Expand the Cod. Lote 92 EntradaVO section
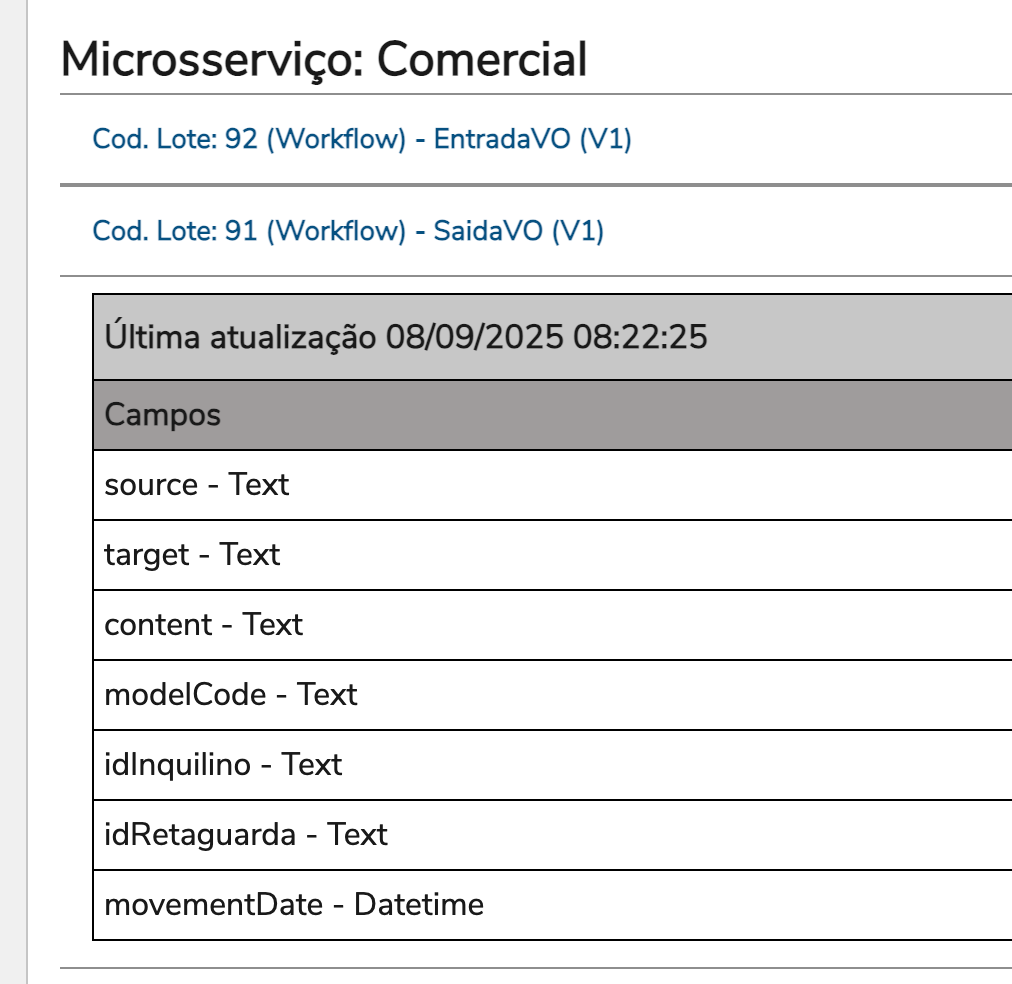Viewport: 1012px width, 984px height. pyautogui.click(x=361, y=139)
